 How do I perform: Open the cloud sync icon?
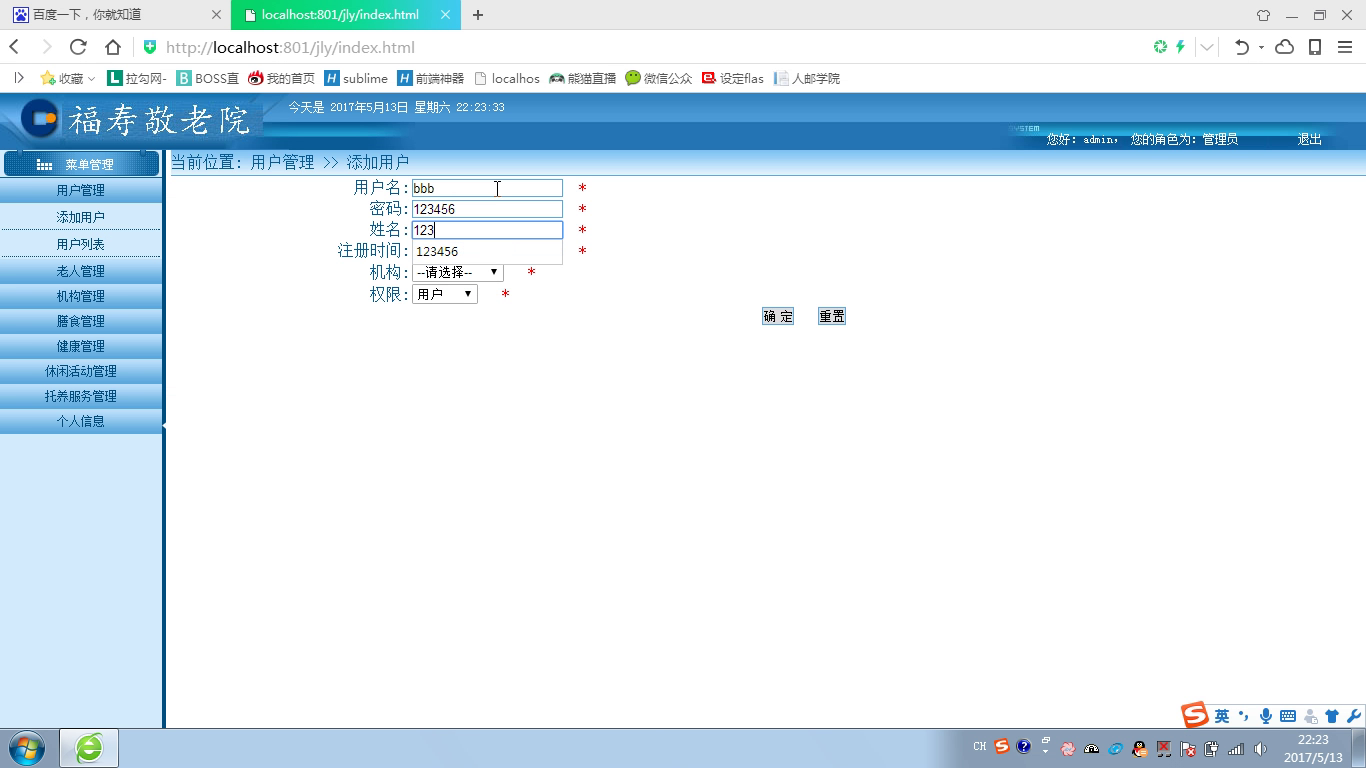tap(1285, 47)
